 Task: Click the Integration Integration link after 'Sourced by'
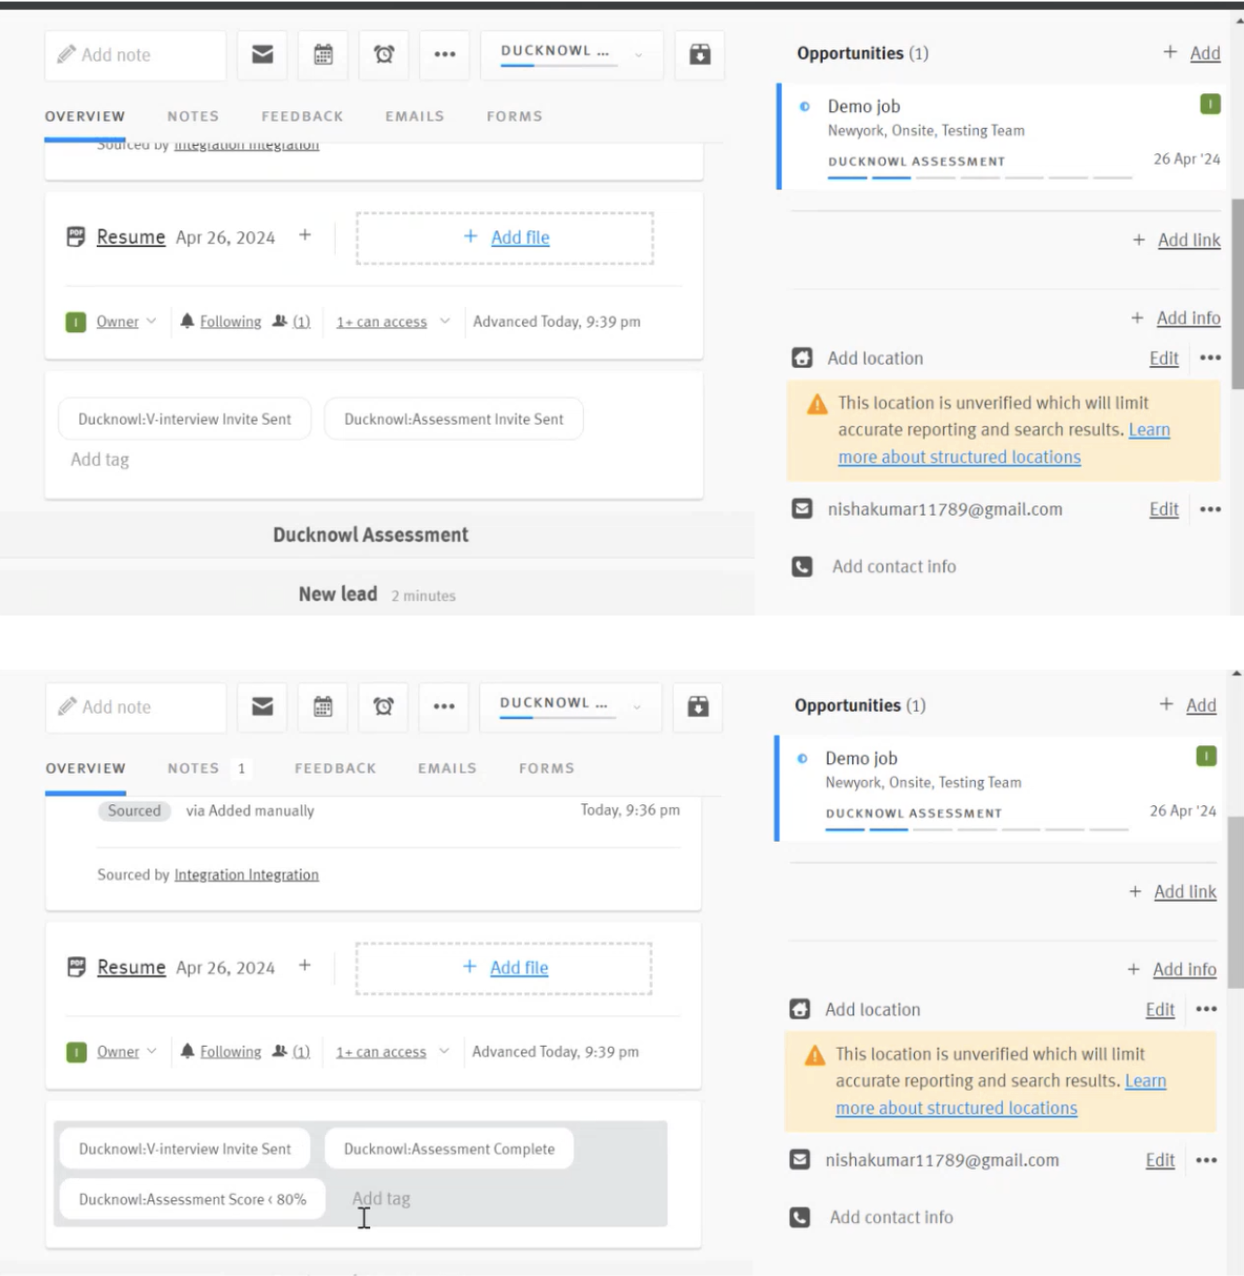pyautogui.click(x=246, y=875)
